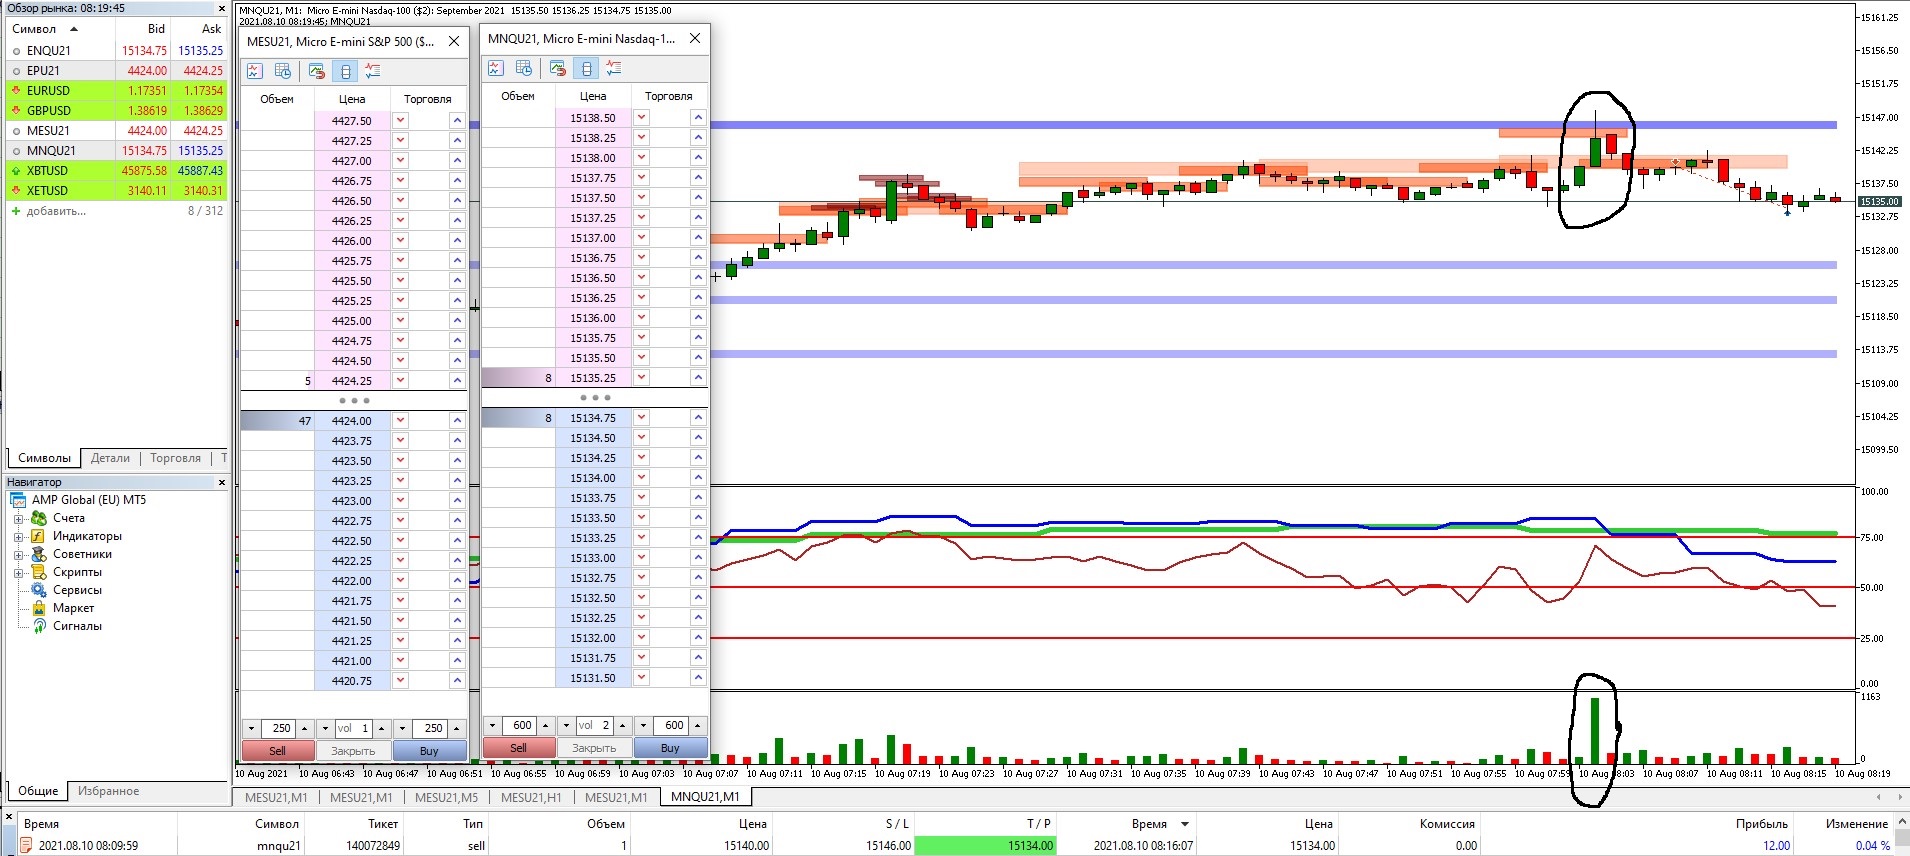Click Закрыть button in MNQU21 window

pos(594,748)
